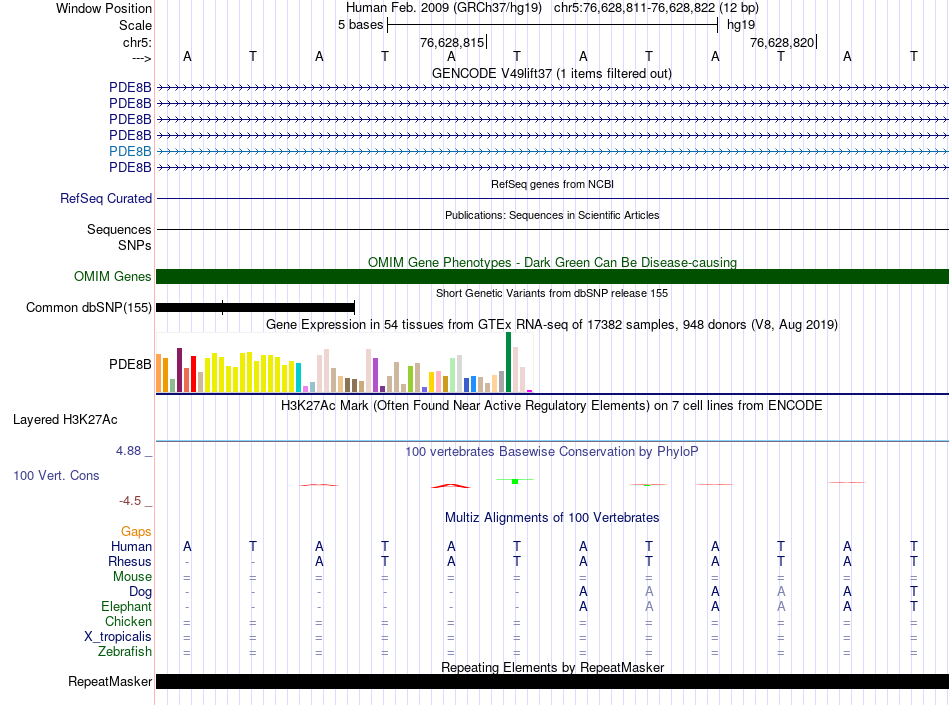Click the cyan bar in GTEx chart
Viewport: 950px width, 705px height.
[298, 377]
